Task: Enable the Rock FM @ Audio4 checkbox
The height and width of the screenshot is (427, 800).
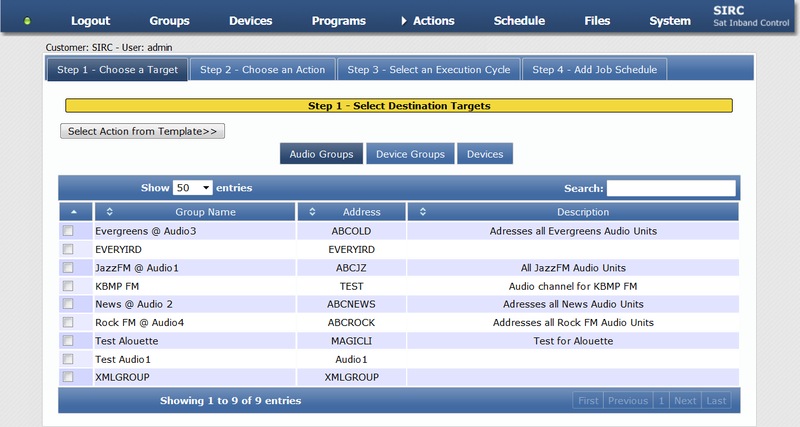Action: click(x=69, y=322)
